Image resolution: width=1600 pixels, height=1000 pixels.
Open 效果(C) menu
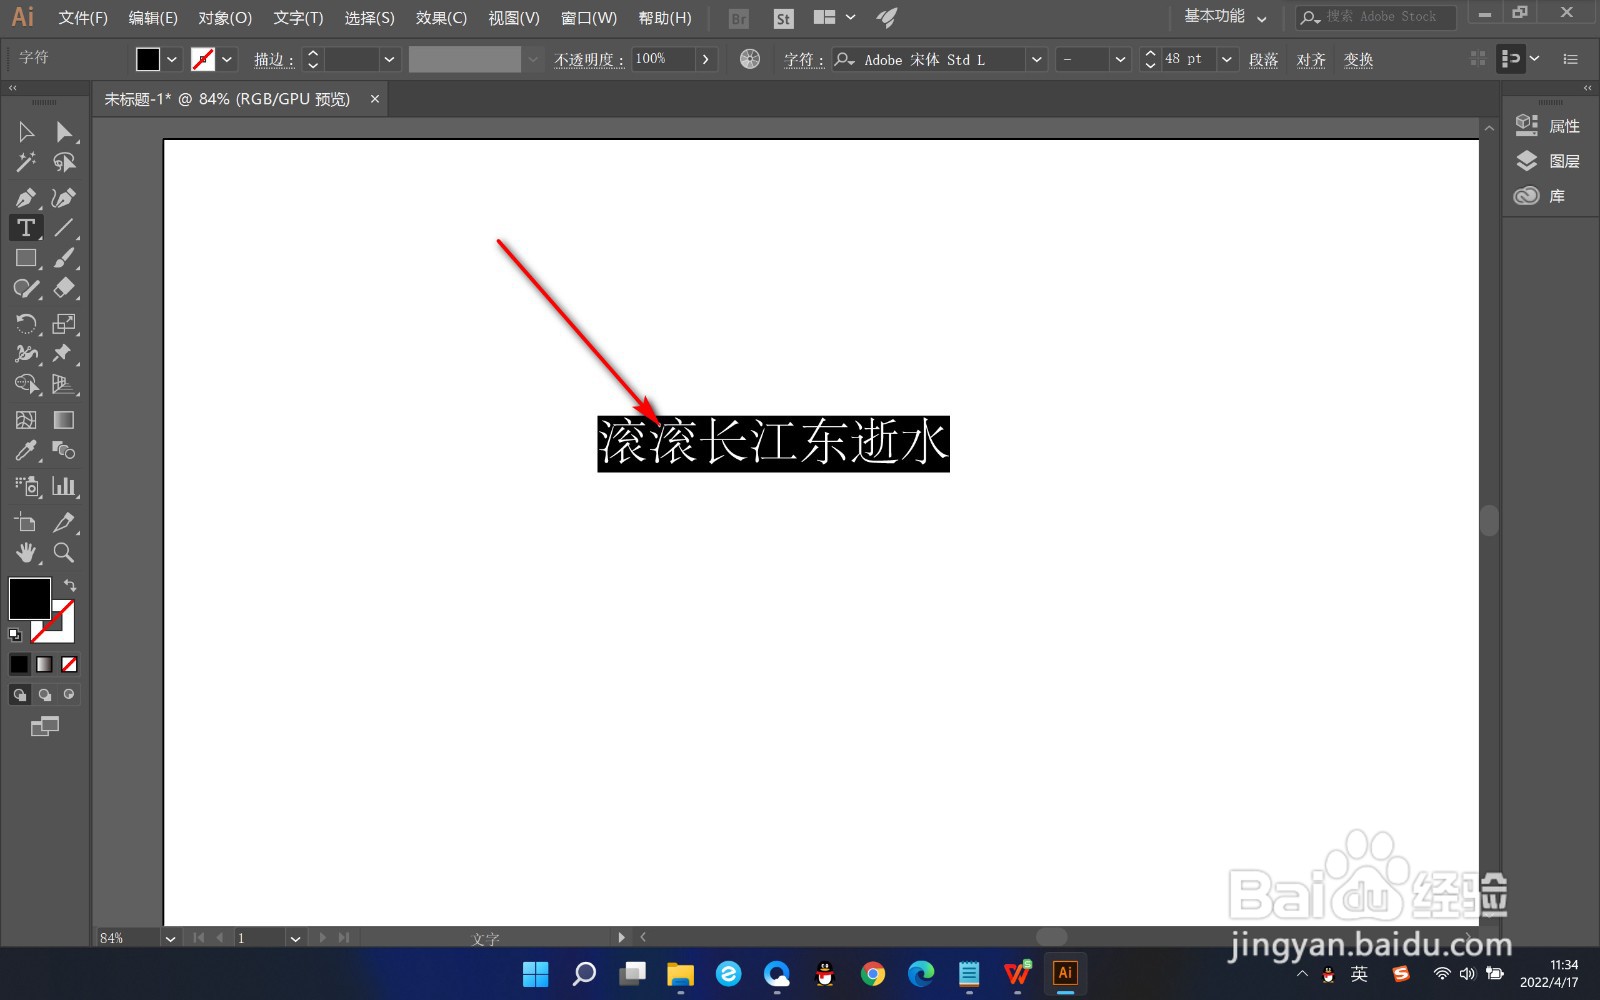click(x=441, y=18)
